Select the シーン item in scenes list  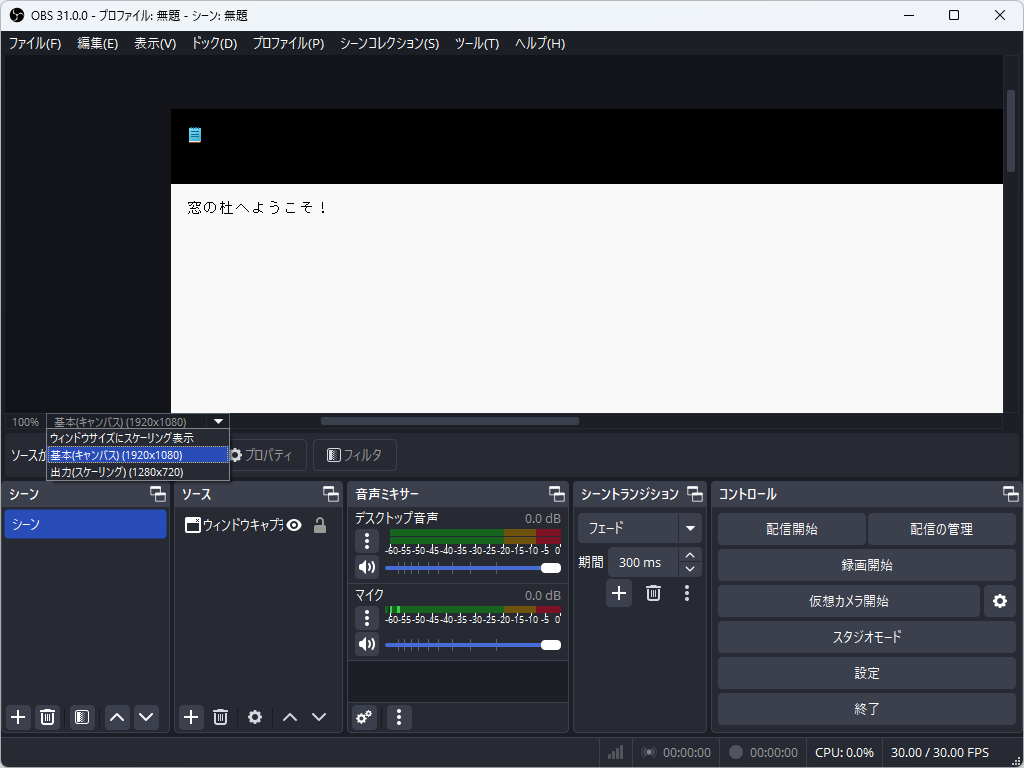tap(86, 524)
